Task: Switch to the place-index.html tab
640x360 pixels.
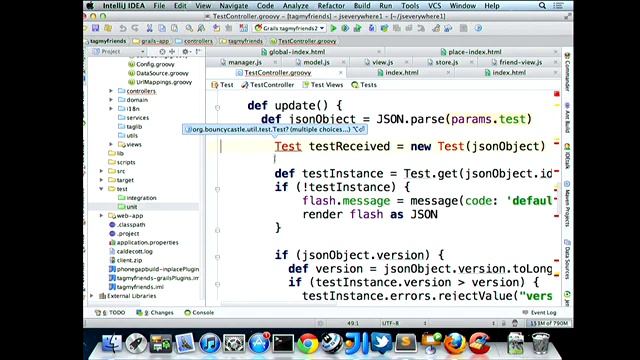Action: point(474,52)
